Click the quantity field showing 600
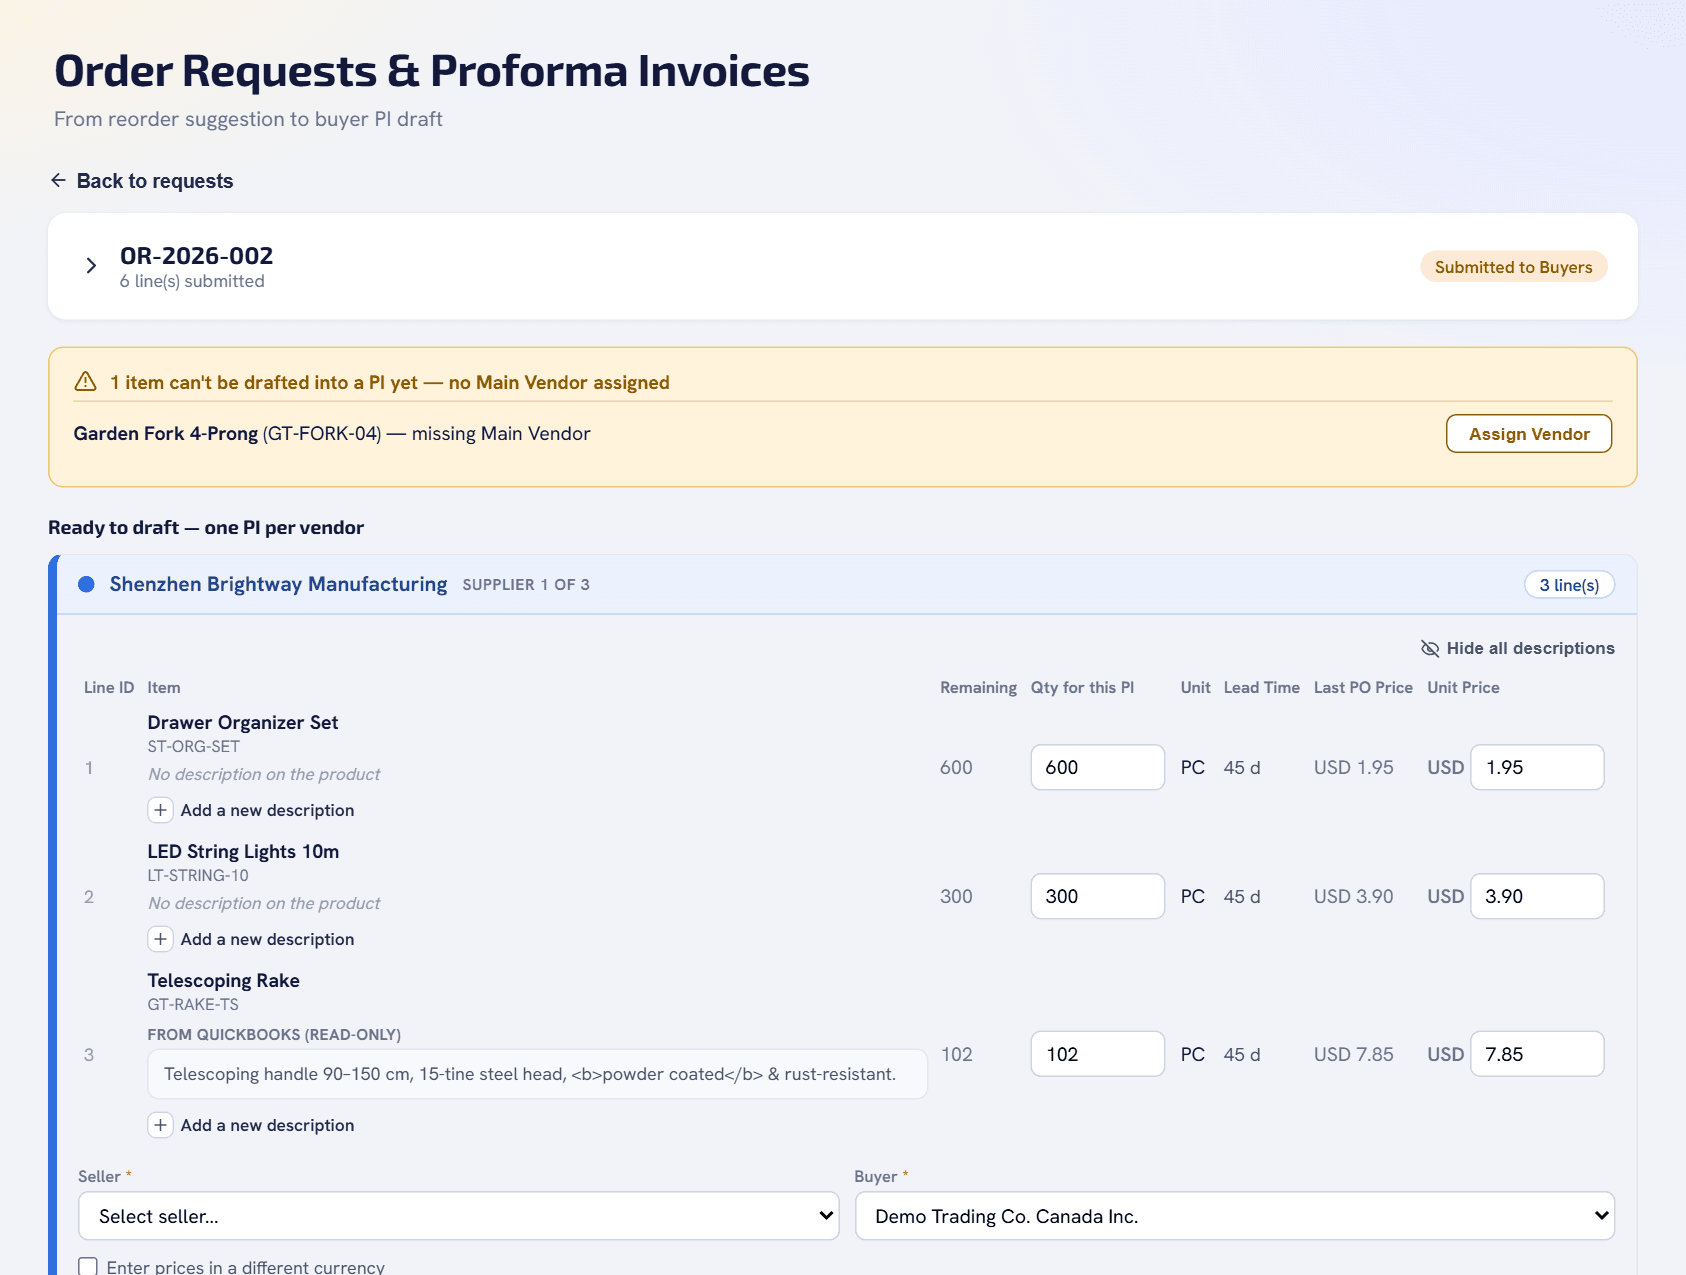Image resolution: width=1686 pixels, height=1275 pixels. click(x=1097, y=767)
